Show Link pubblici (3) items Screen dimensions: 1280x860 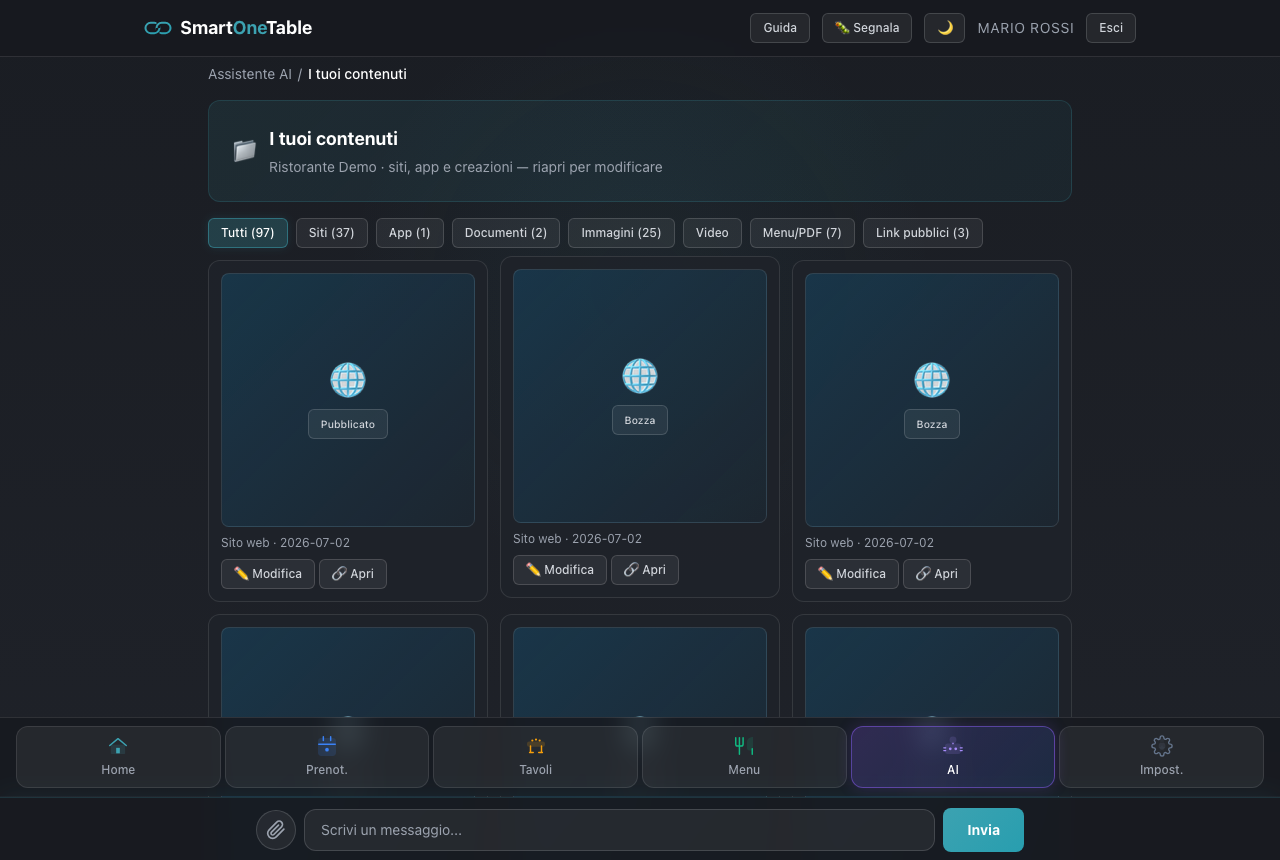point(923,233)
